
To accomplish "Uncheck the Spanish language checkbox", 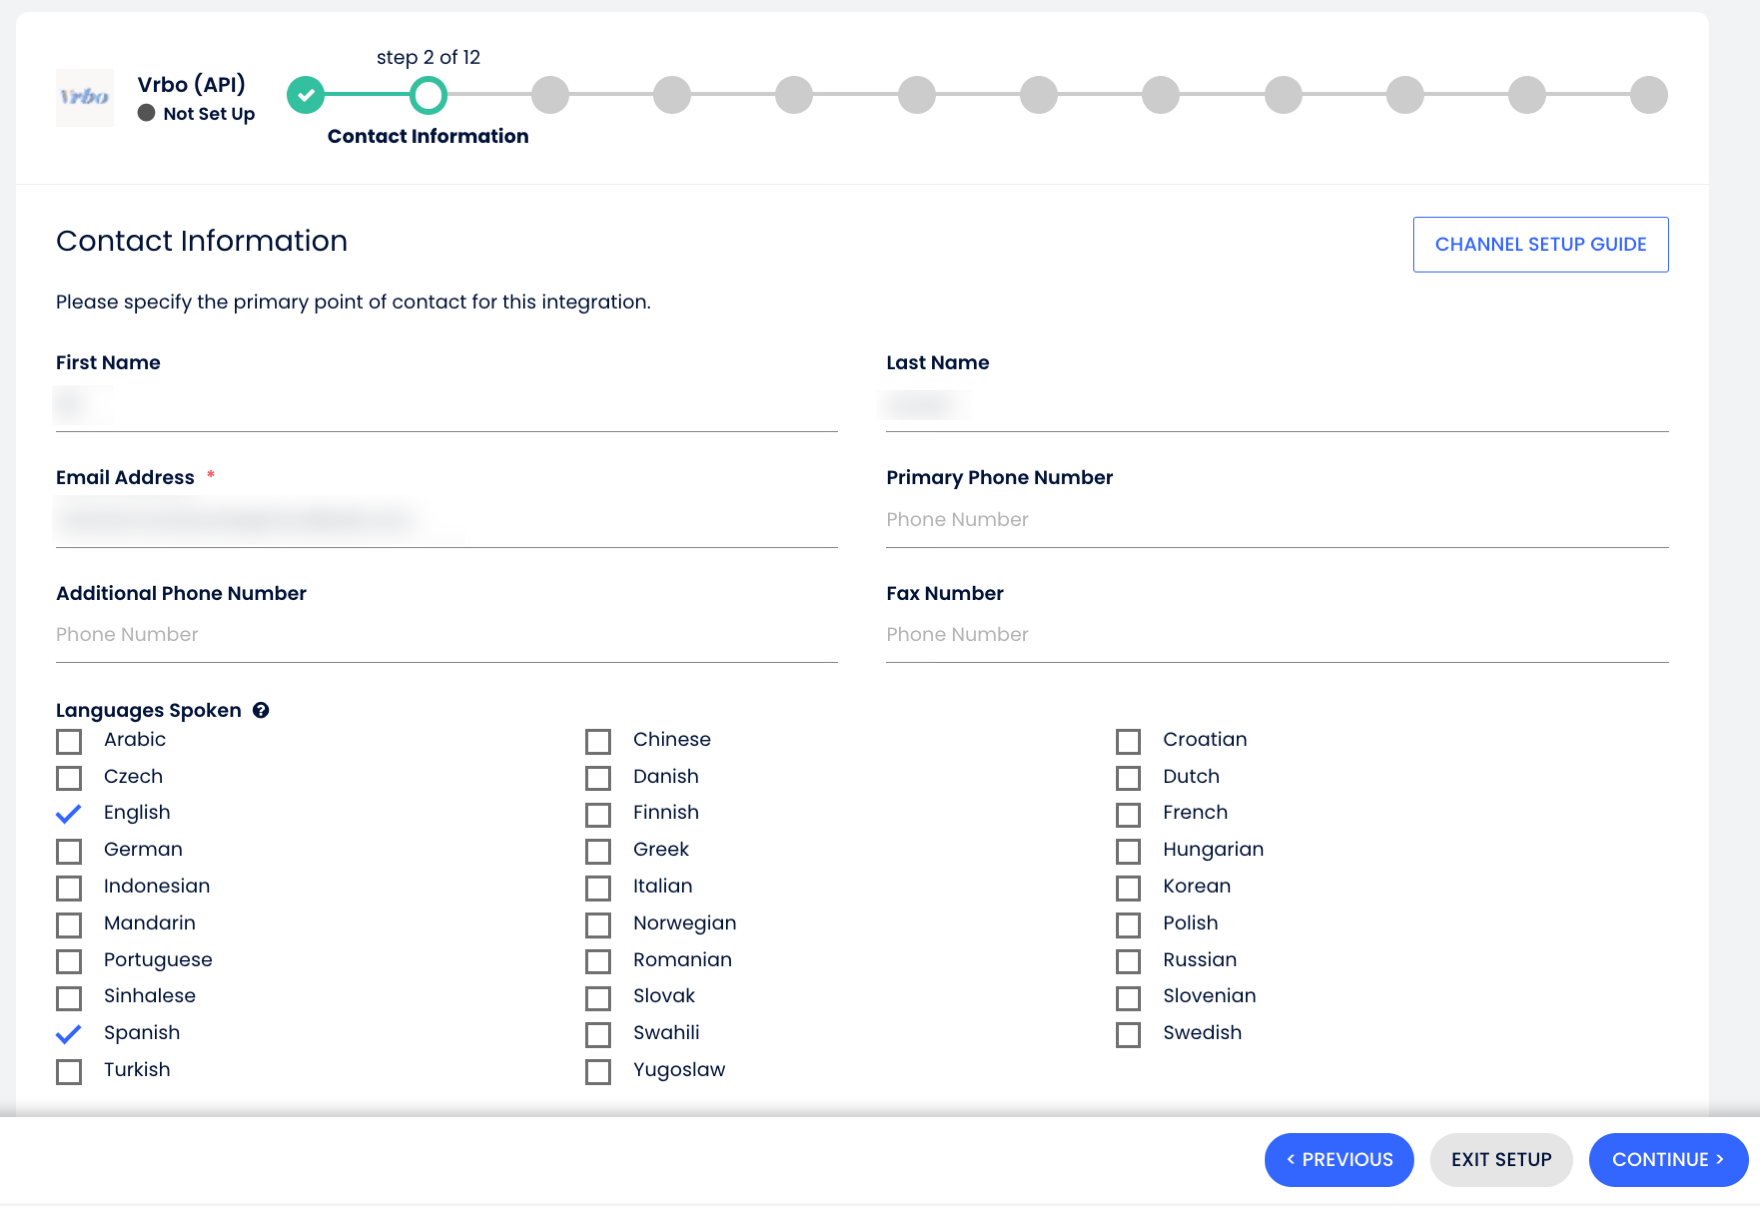I will point(69,1034).
